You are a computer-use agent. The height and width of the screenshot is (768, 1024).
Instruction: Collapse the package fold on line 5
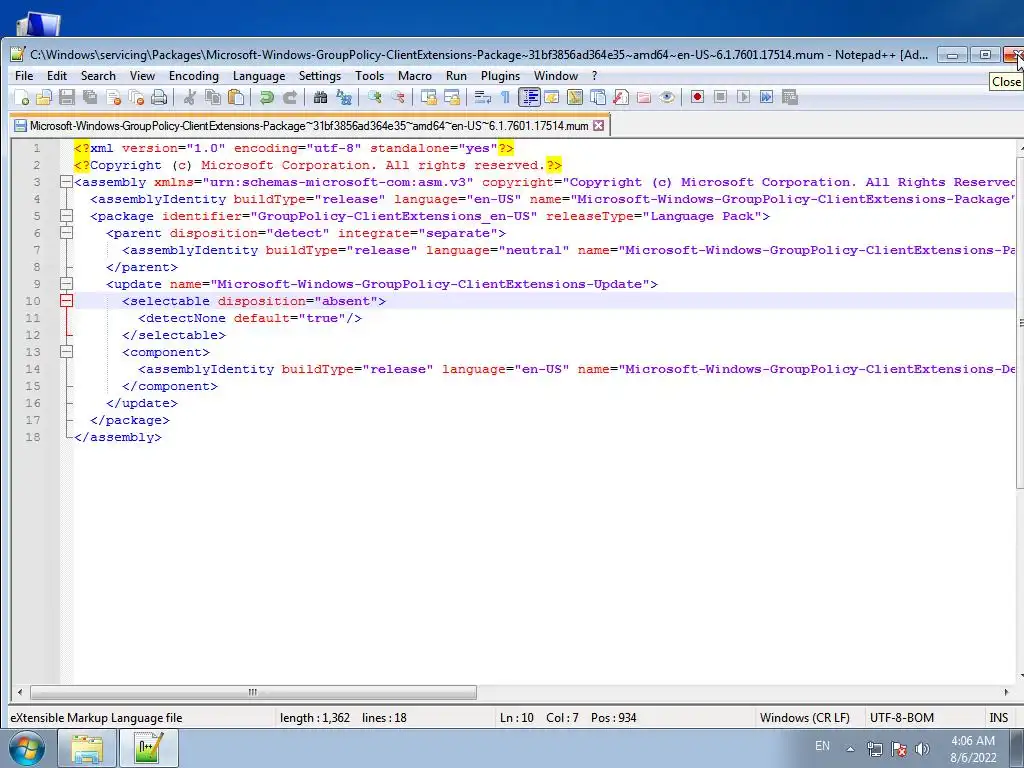point(66,216)
